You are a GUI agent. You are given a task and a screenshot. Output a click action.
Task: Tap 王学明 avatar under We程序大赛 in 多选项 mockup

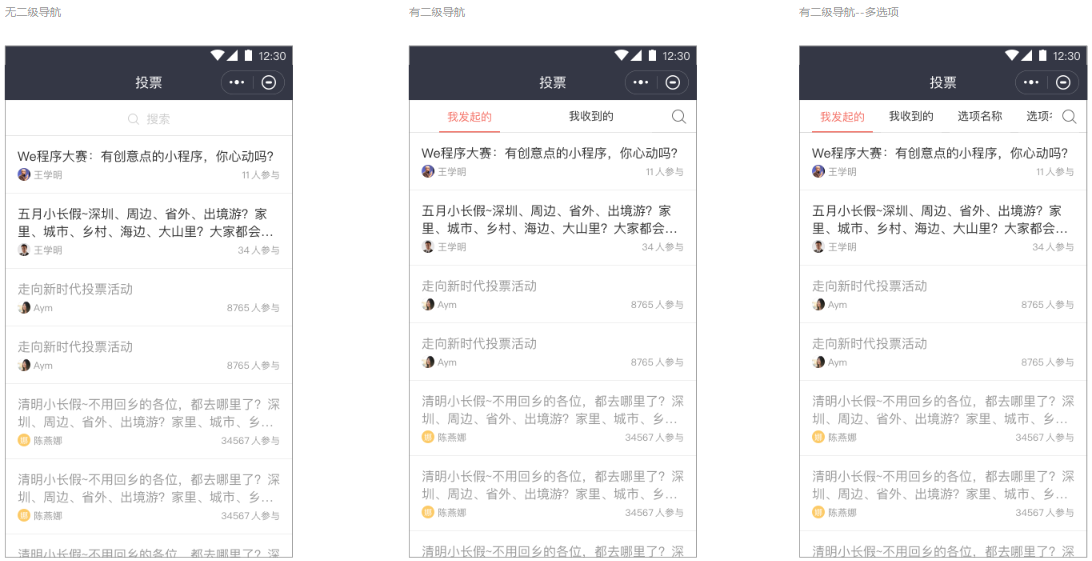click(818, 171)
